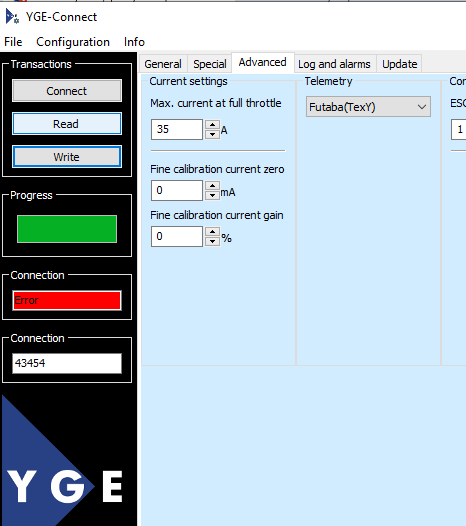This screenshot has width=466, height=526.
Task: Decrease max current with down arrow
Action: tap(212, 134)
